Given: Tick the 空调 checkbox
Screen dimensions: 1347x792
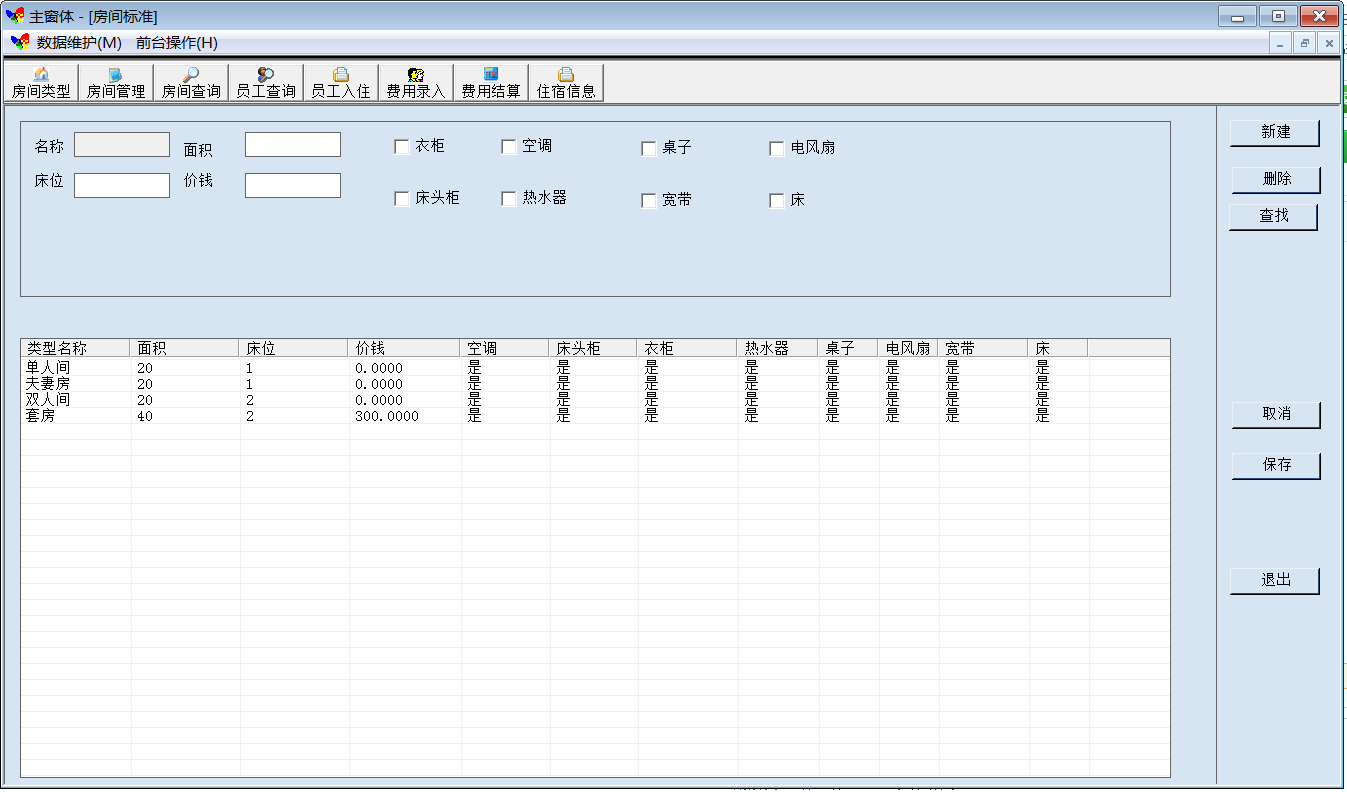Looking at the screenshot, I should 509,147.
